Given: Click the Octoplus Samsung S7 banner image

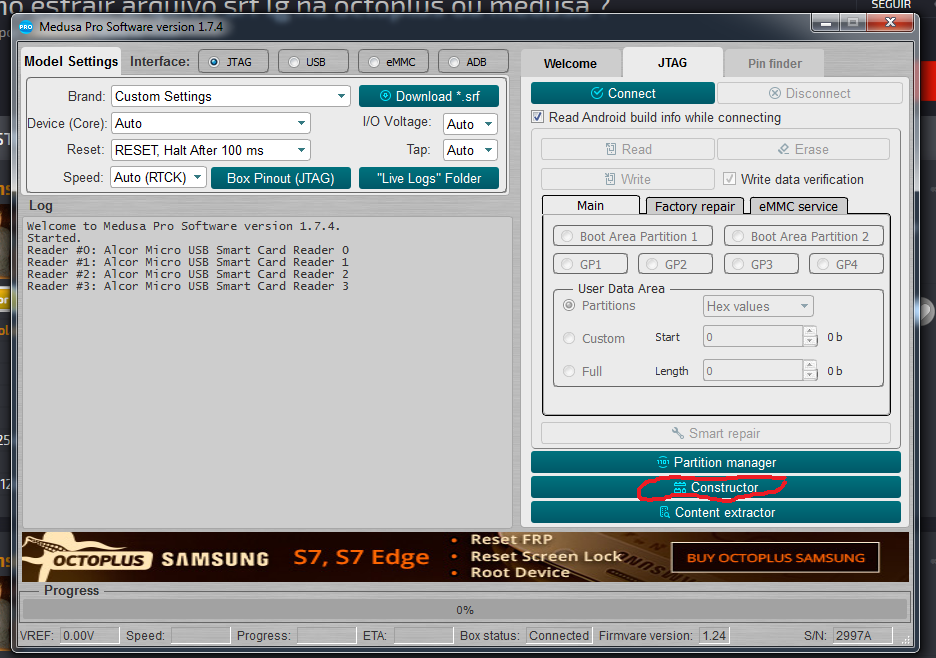Looking at the screenshot, I should pyautogui.click(x=466, y=557).
